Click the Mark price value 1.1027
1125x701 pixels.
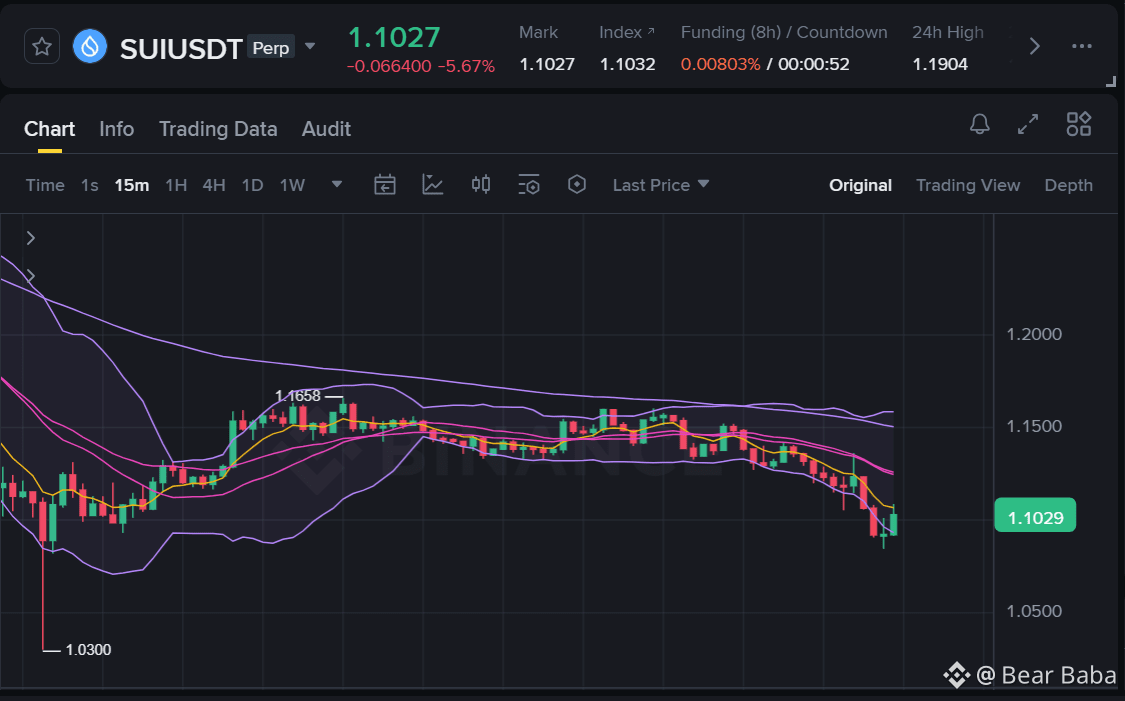[547, 64]
